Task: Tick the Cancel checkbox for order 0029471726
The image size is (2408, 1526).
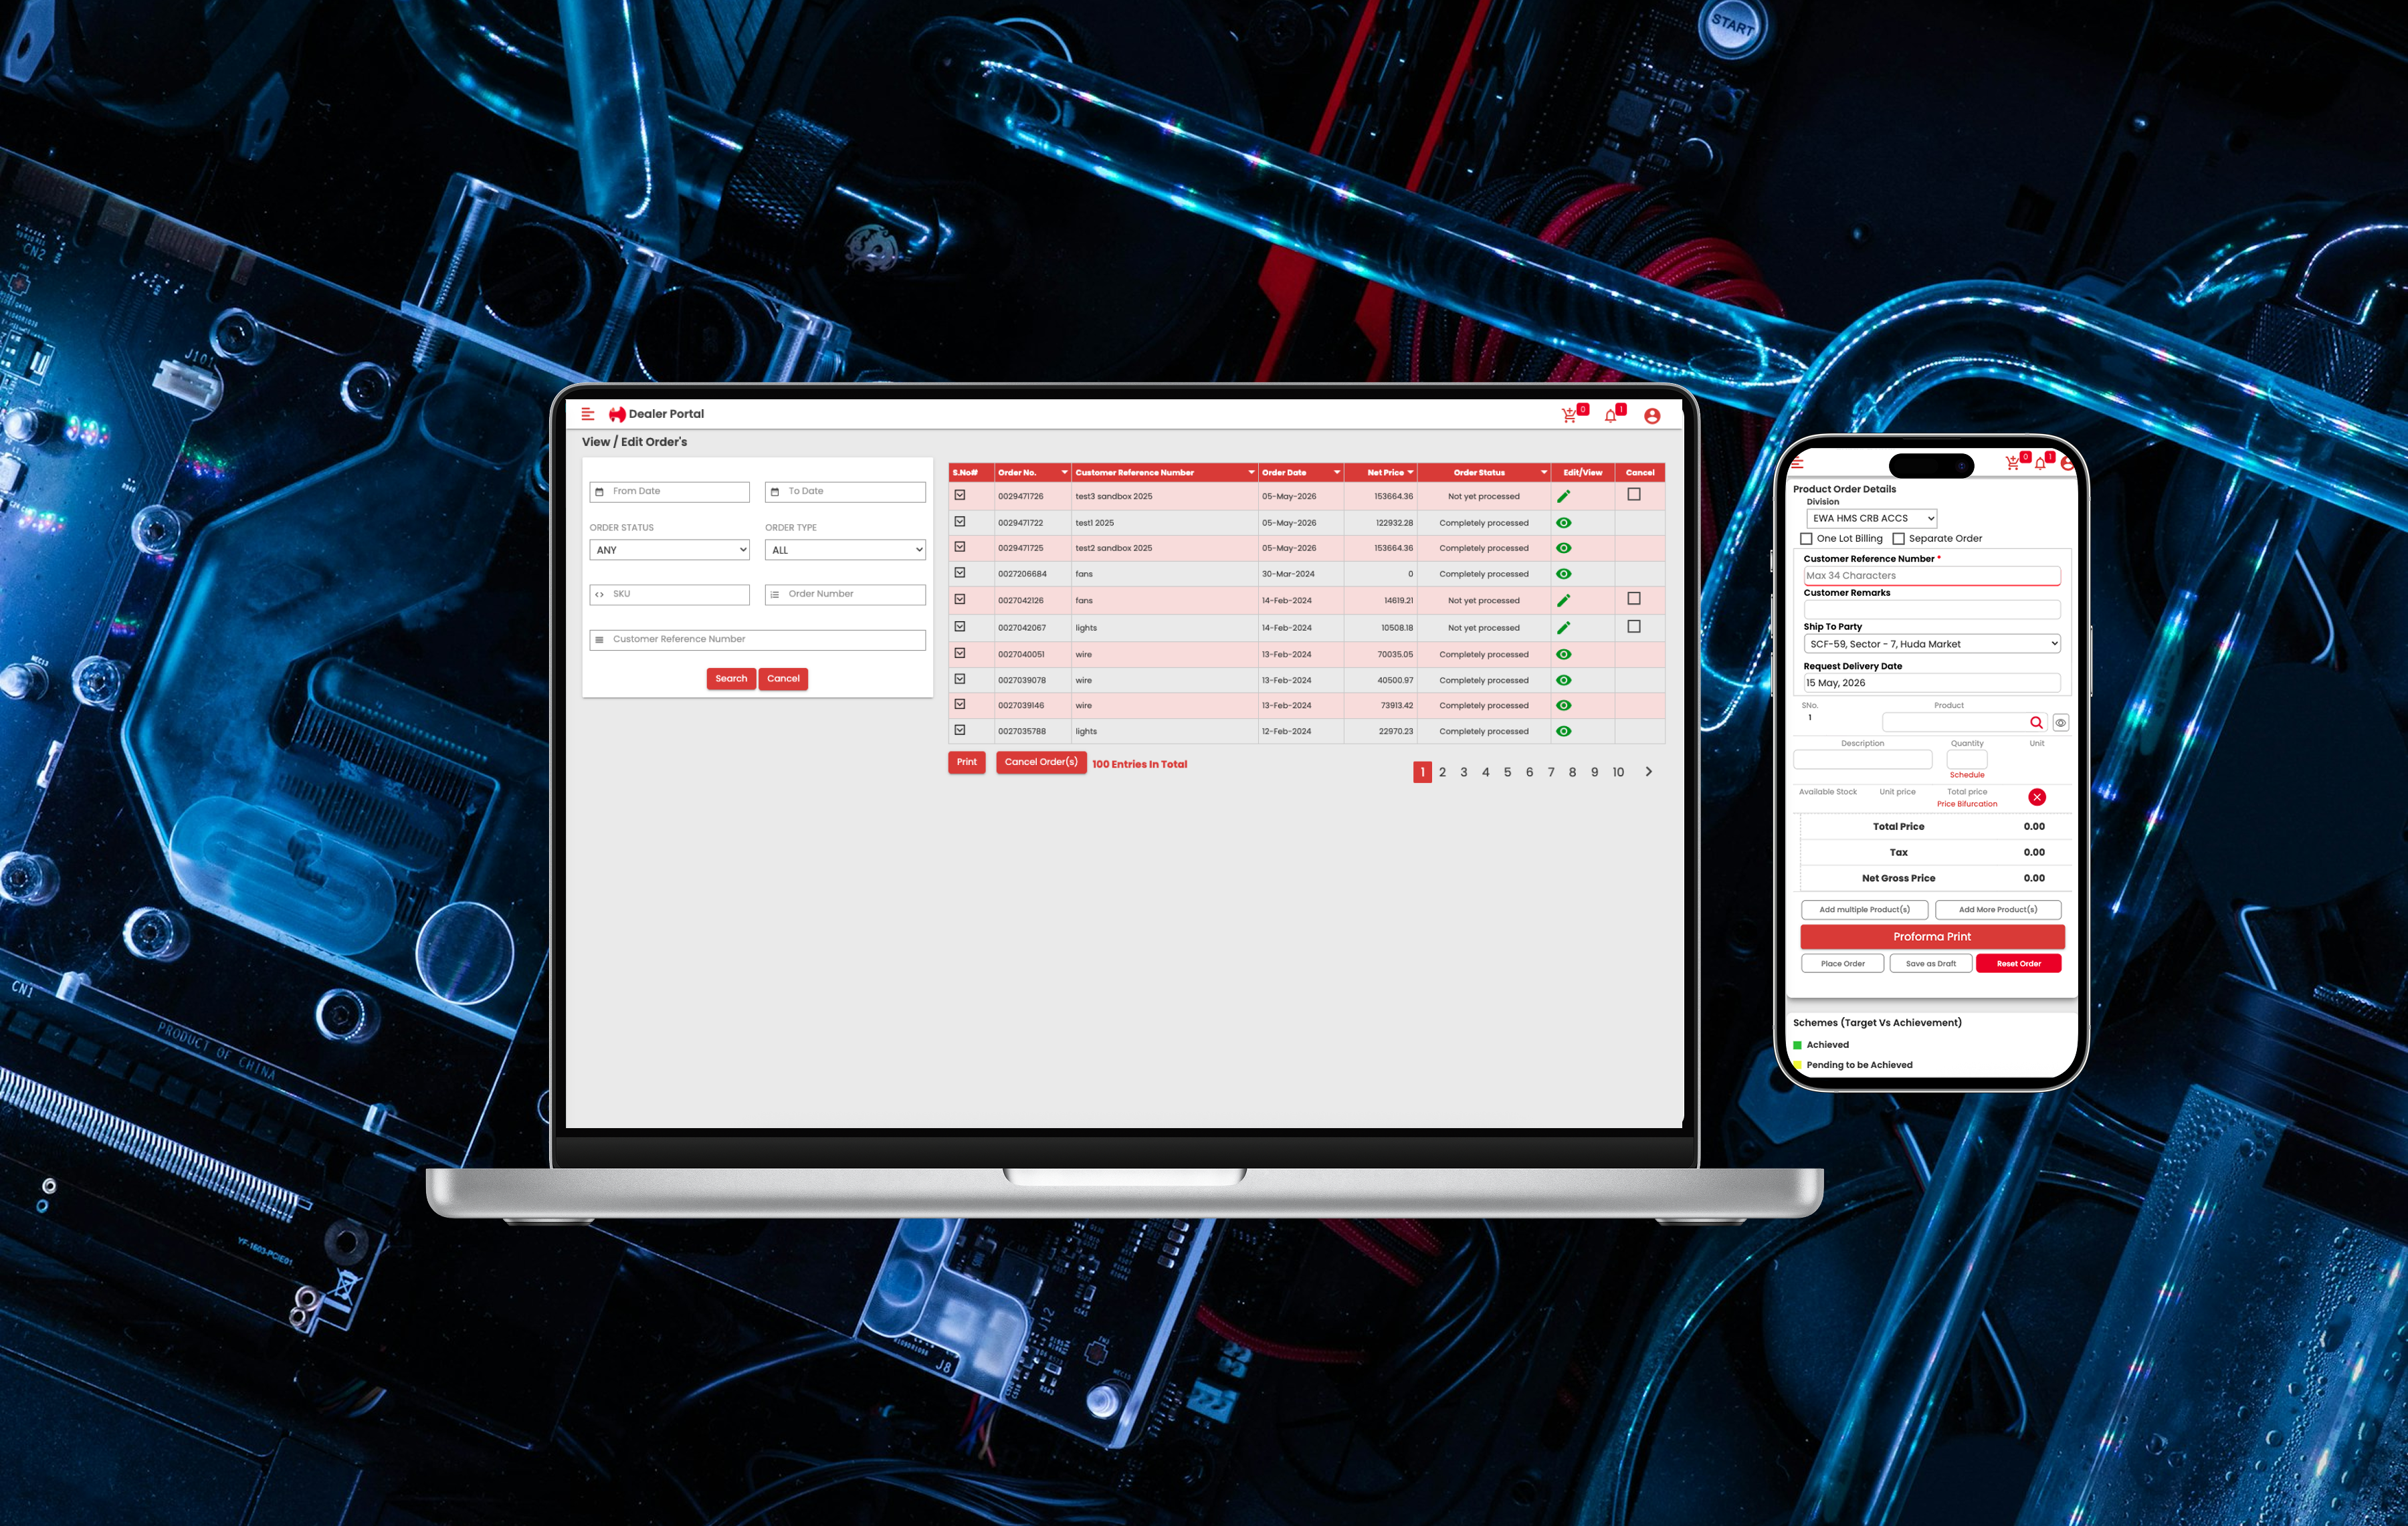Action: click(1634, 494)
